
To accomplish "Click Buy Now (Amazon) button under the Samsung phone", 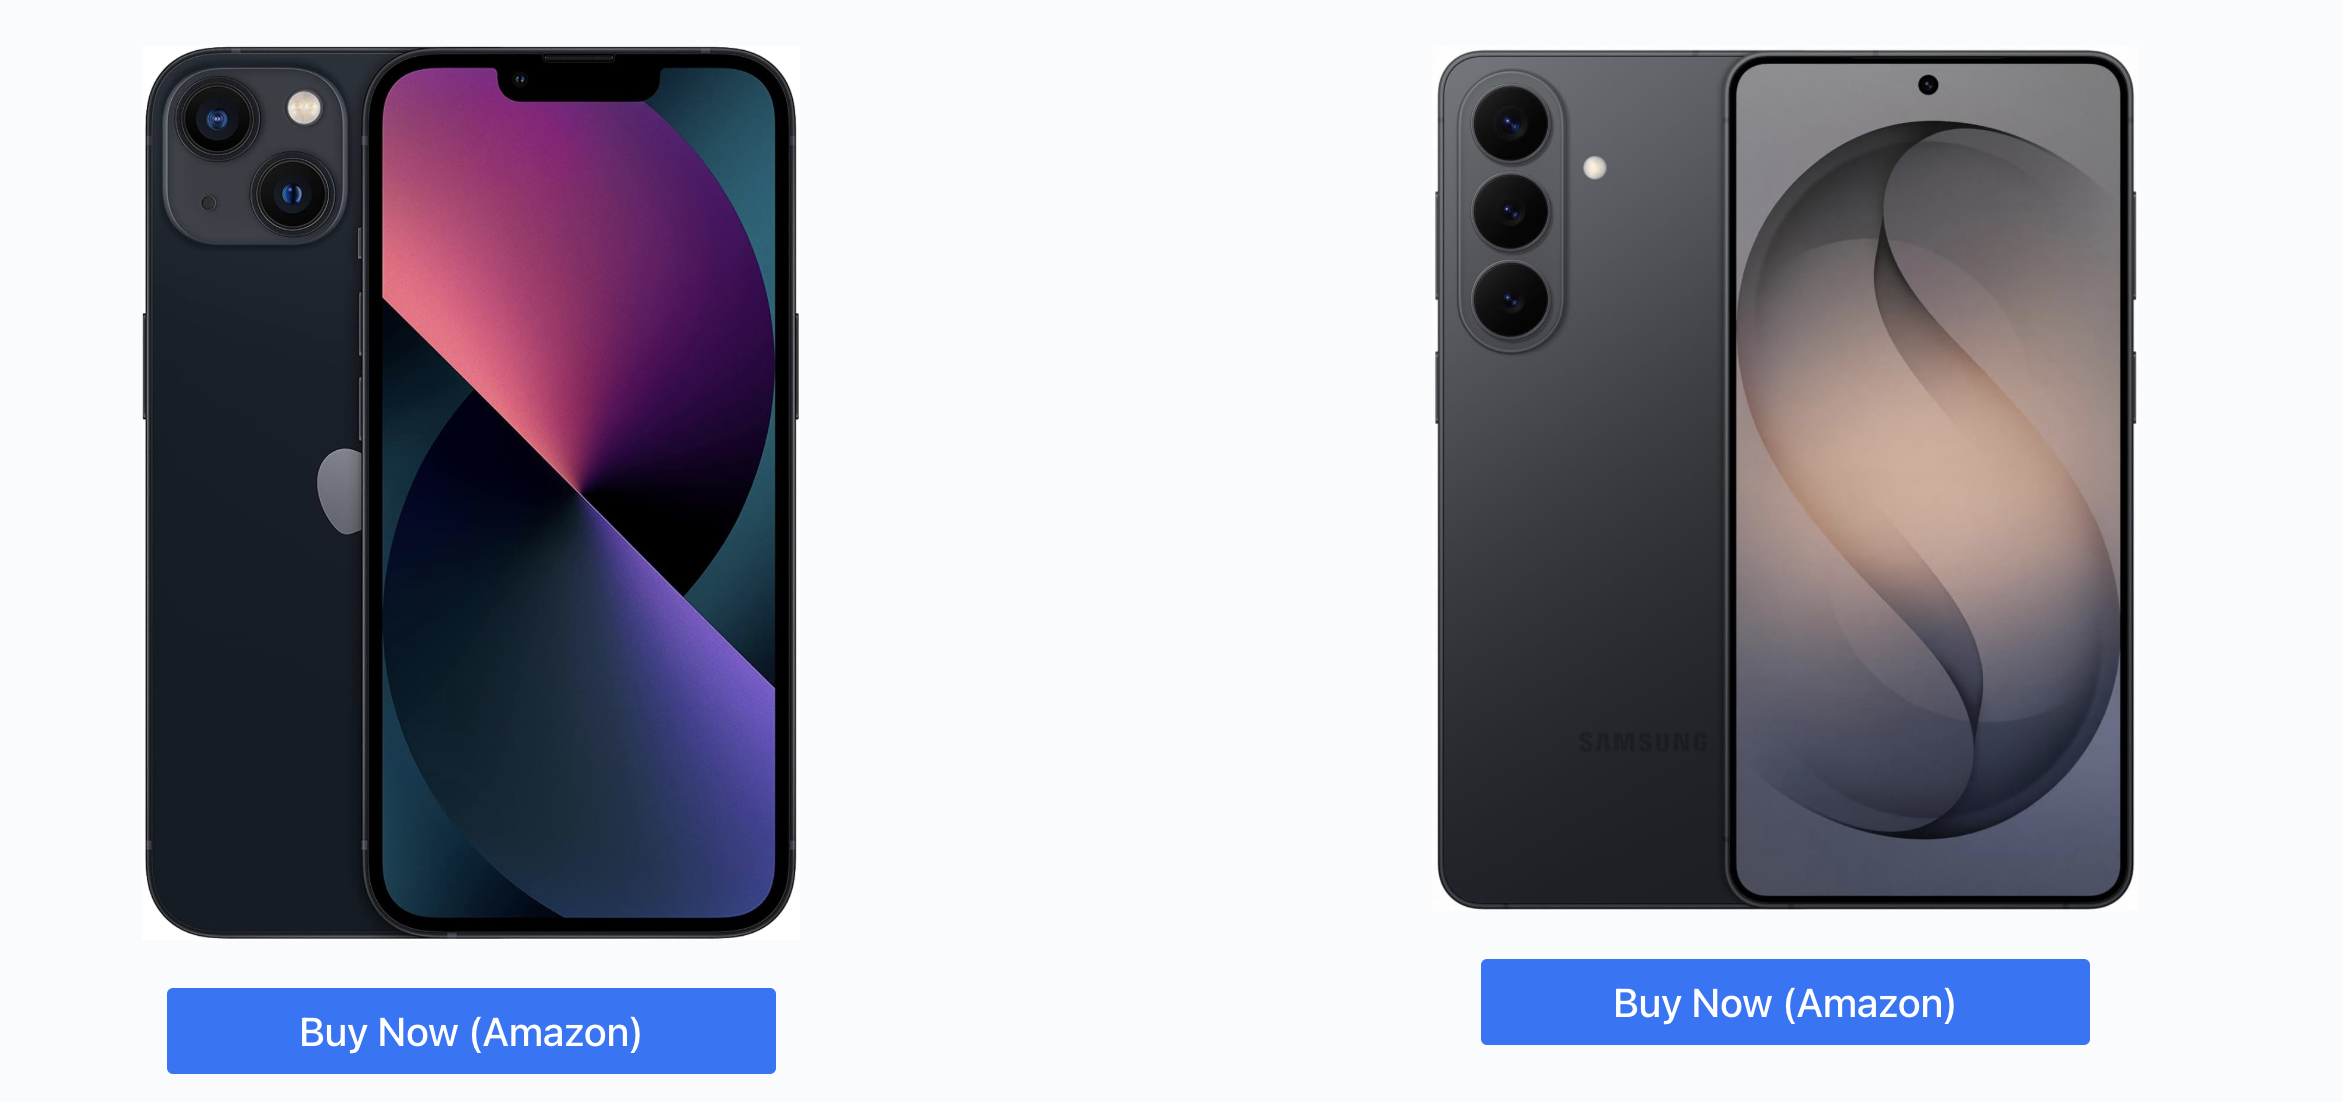I will 1785,1002.
